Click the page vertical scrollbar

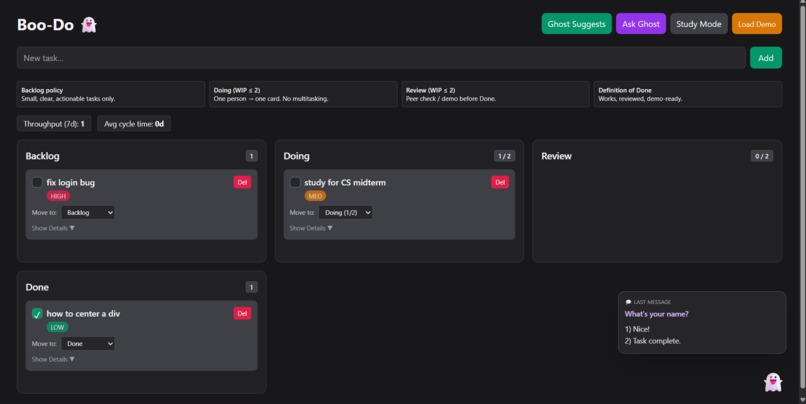802,195
